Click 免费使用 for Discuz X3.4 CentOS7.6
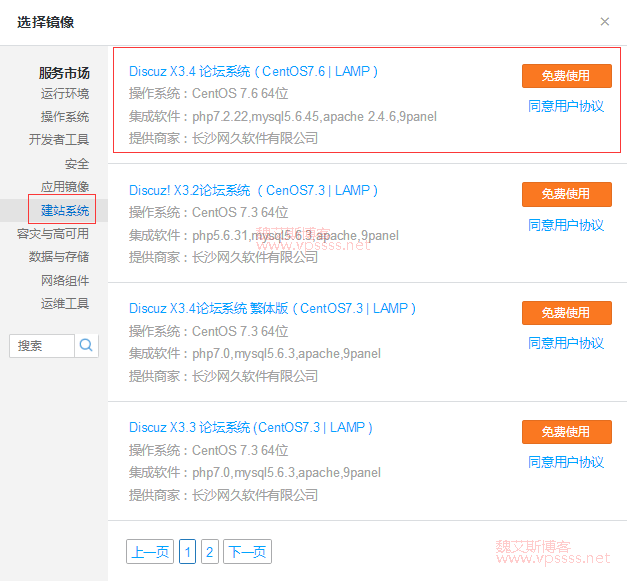Image resolution: width=627 pixels, height=581 pixels. tap(566, 75)
